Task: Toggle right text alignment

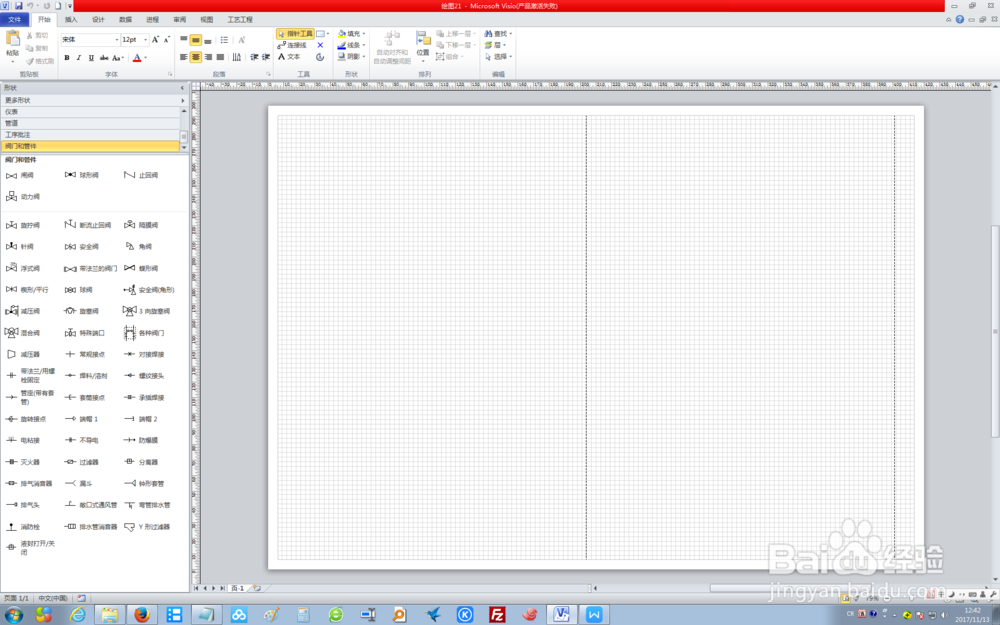Action: [x=208, y=57]
